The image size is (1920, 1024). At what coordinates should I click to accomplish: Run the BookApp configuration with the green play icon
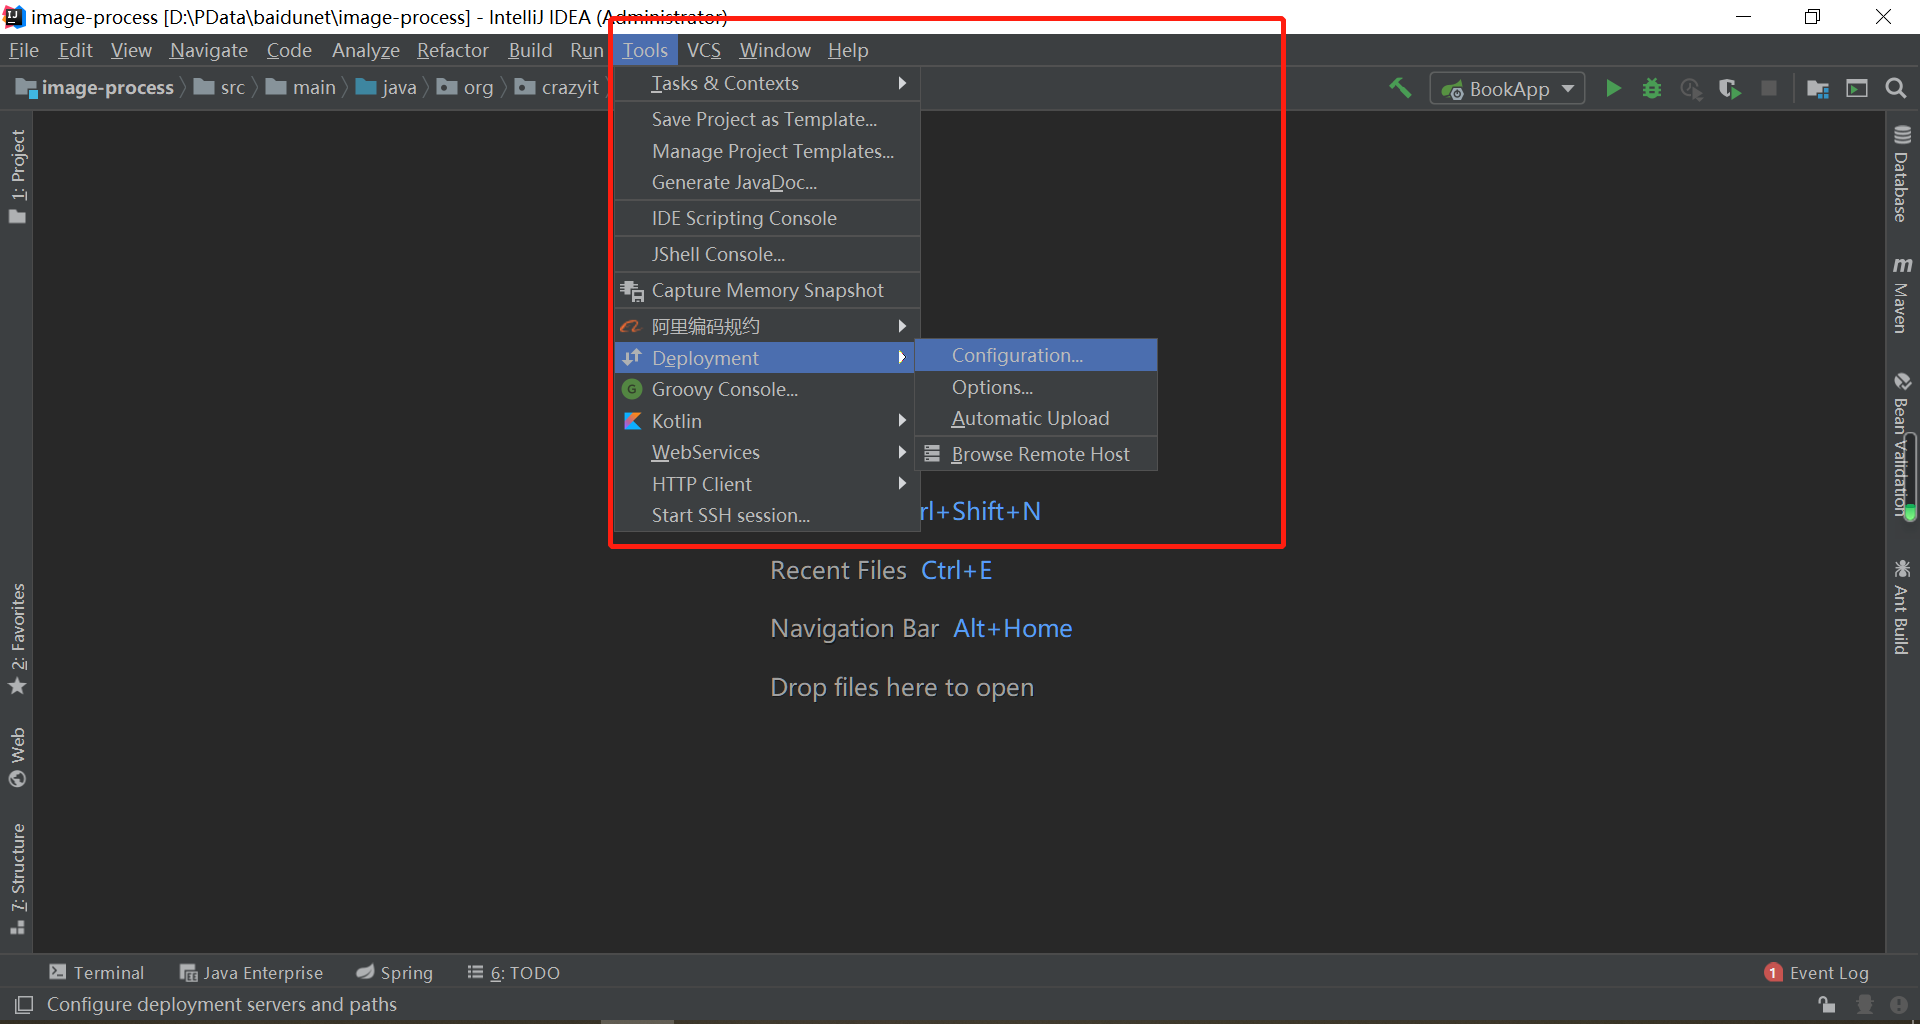[1613, 88]
